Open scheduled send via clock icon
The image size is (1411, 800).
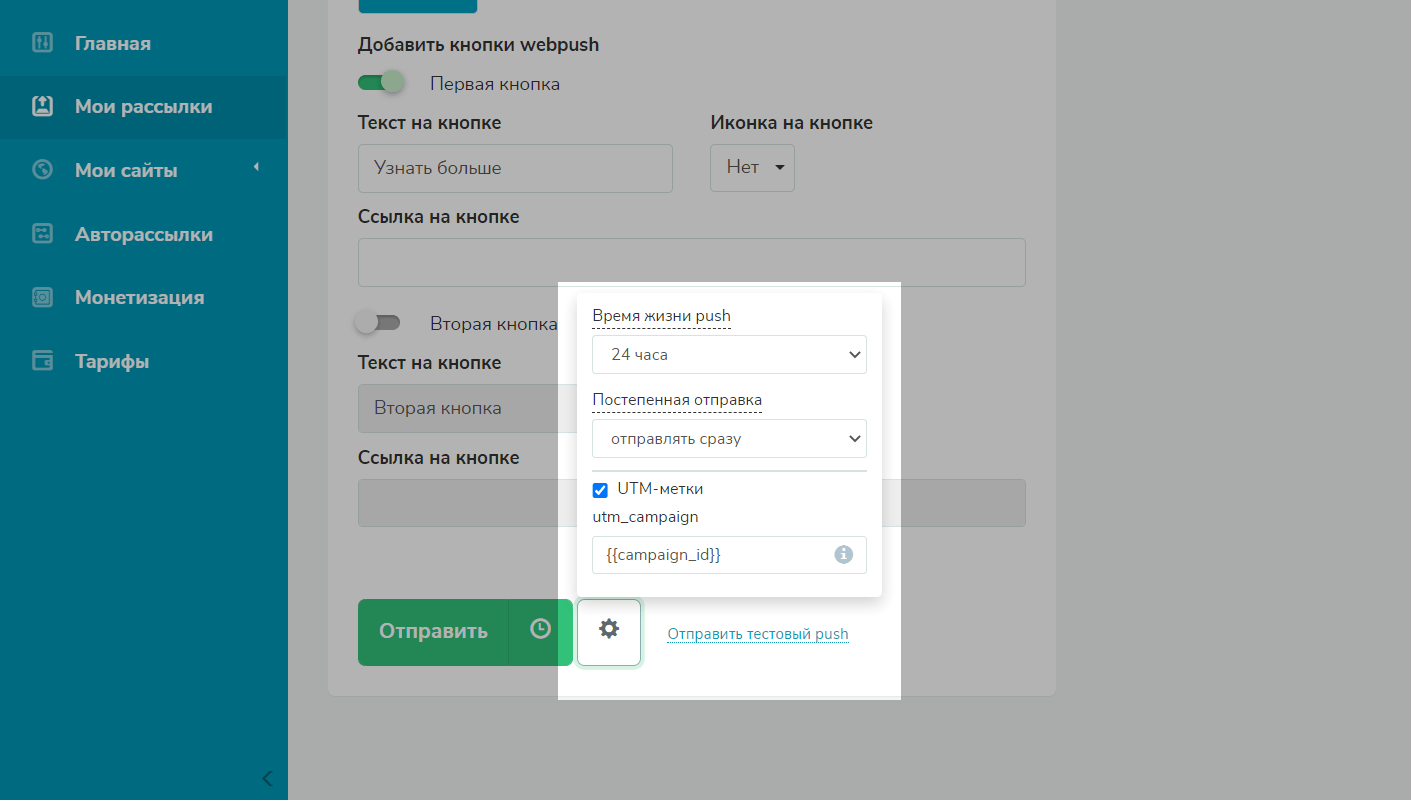(x=540, y=631)
